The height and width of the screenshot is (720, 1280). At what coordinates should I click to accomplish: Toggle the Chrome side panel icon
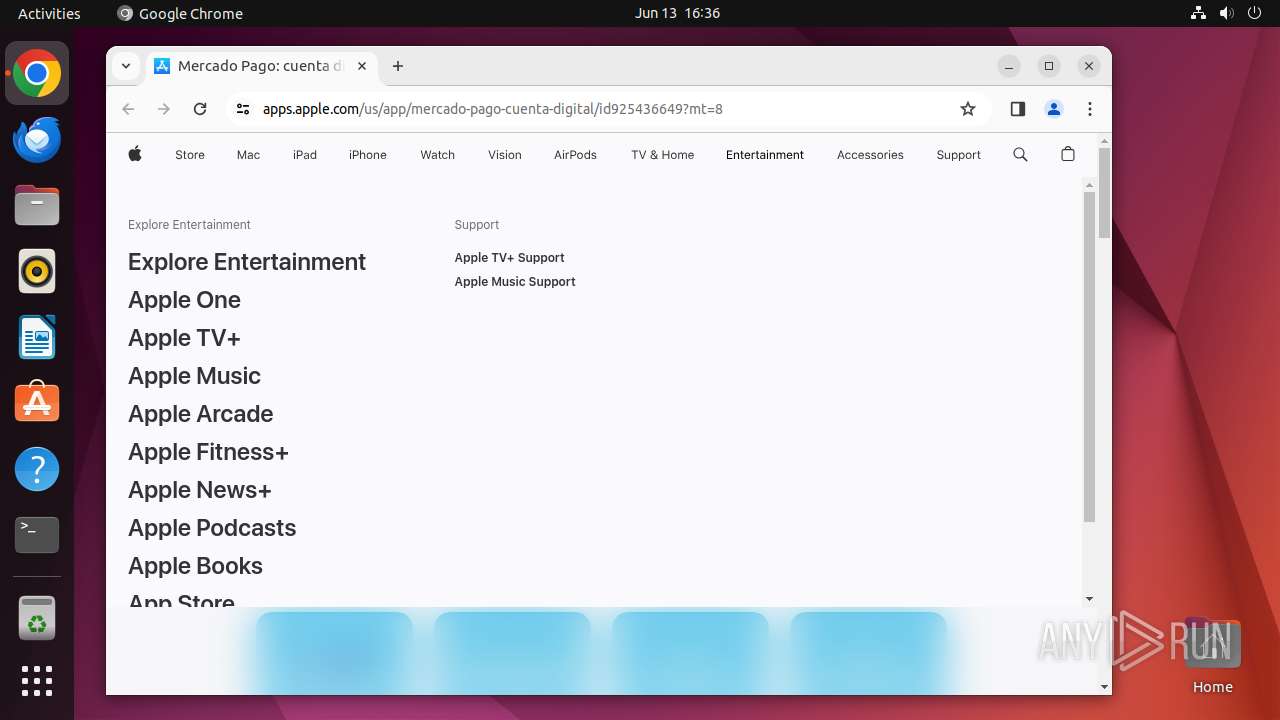(1018, 109)
